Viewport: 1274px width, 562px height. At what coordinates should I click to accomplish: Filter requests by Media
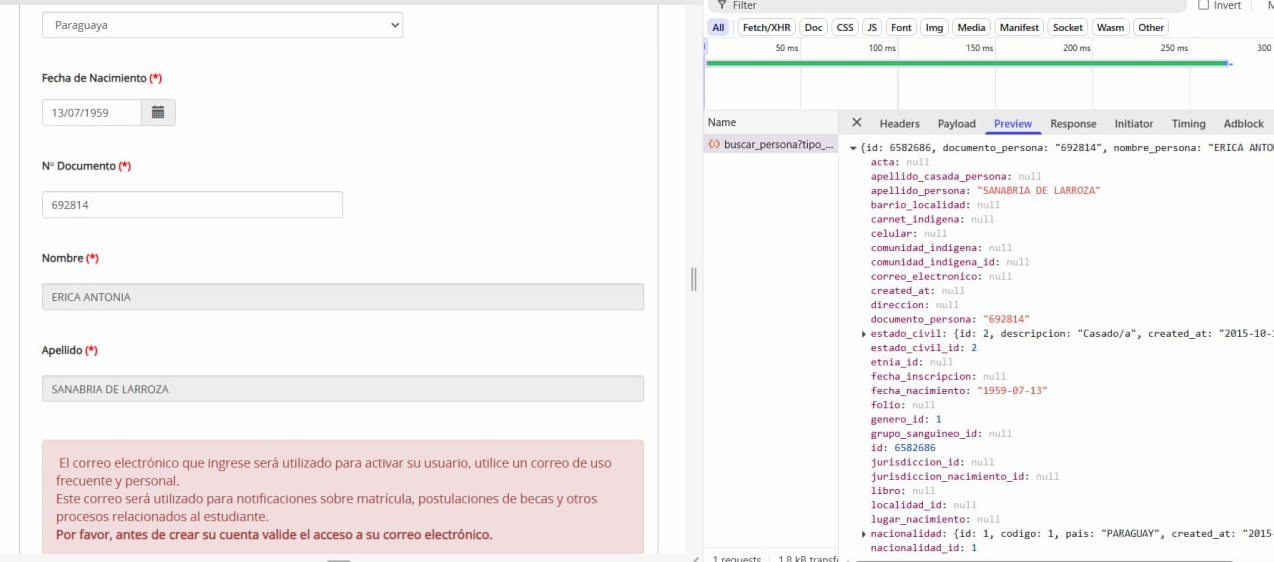click(970, 28)
